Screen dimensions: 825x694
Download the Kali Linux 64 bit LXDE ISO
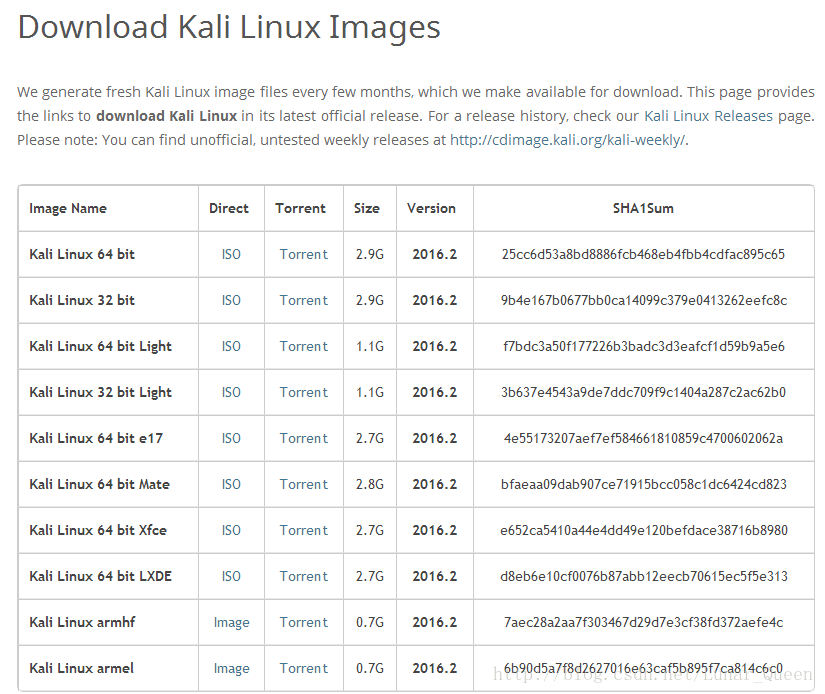click(231, 576)
